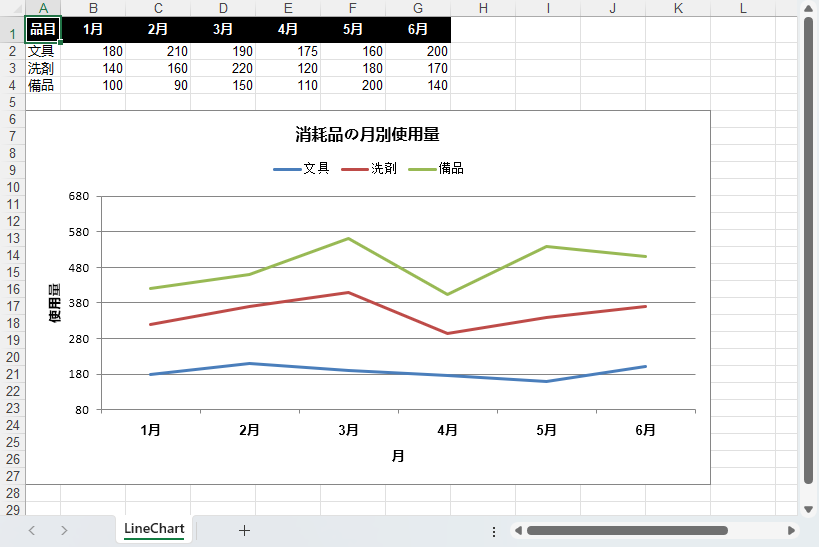Image resolution: width=819 pixels, height=547 pixels.
Task: Select the cell containing 175
Action: pyautogui.click(x=288, y=51)
